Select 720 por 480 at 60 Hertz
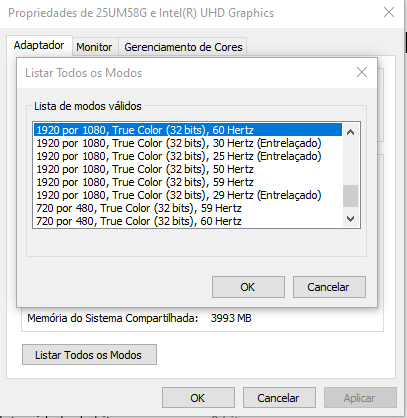 pos(188,221)
